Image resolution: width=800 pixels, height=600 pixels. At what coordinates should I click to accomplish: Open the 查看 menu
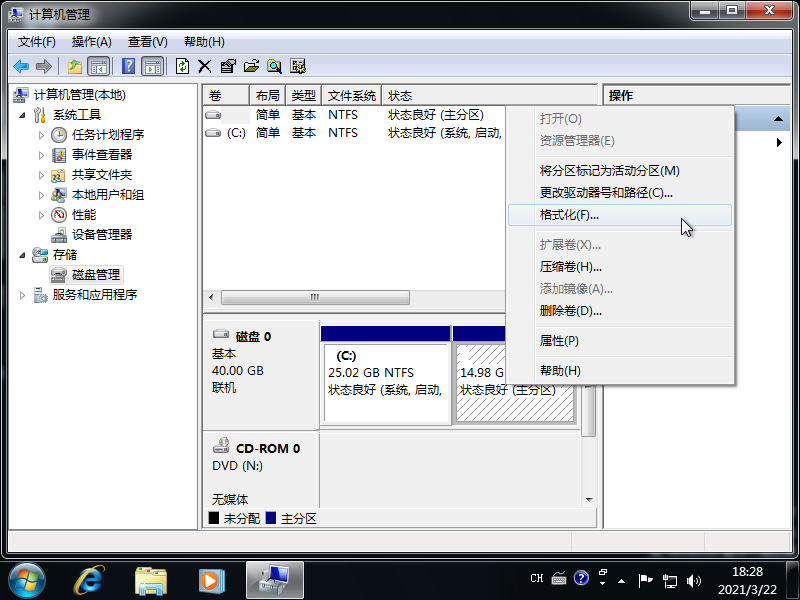(146, 41)
